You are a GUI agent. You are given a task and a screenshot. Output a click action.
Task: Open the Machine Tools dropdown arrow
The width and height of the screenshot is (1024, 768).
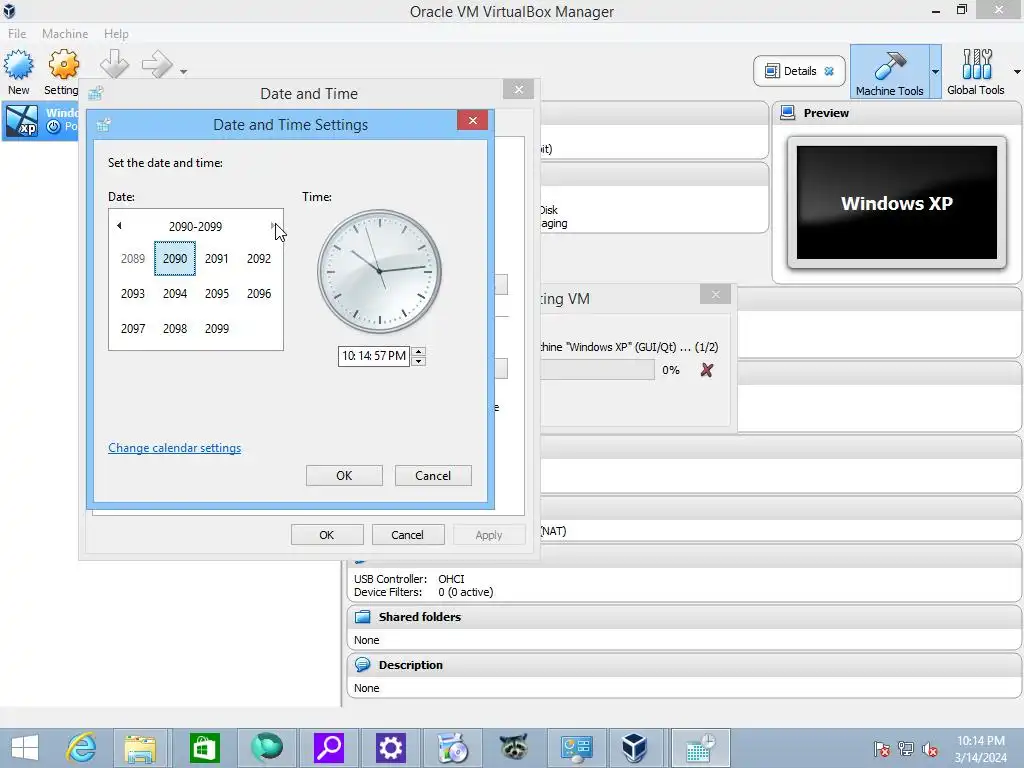[x=935, y=71]
